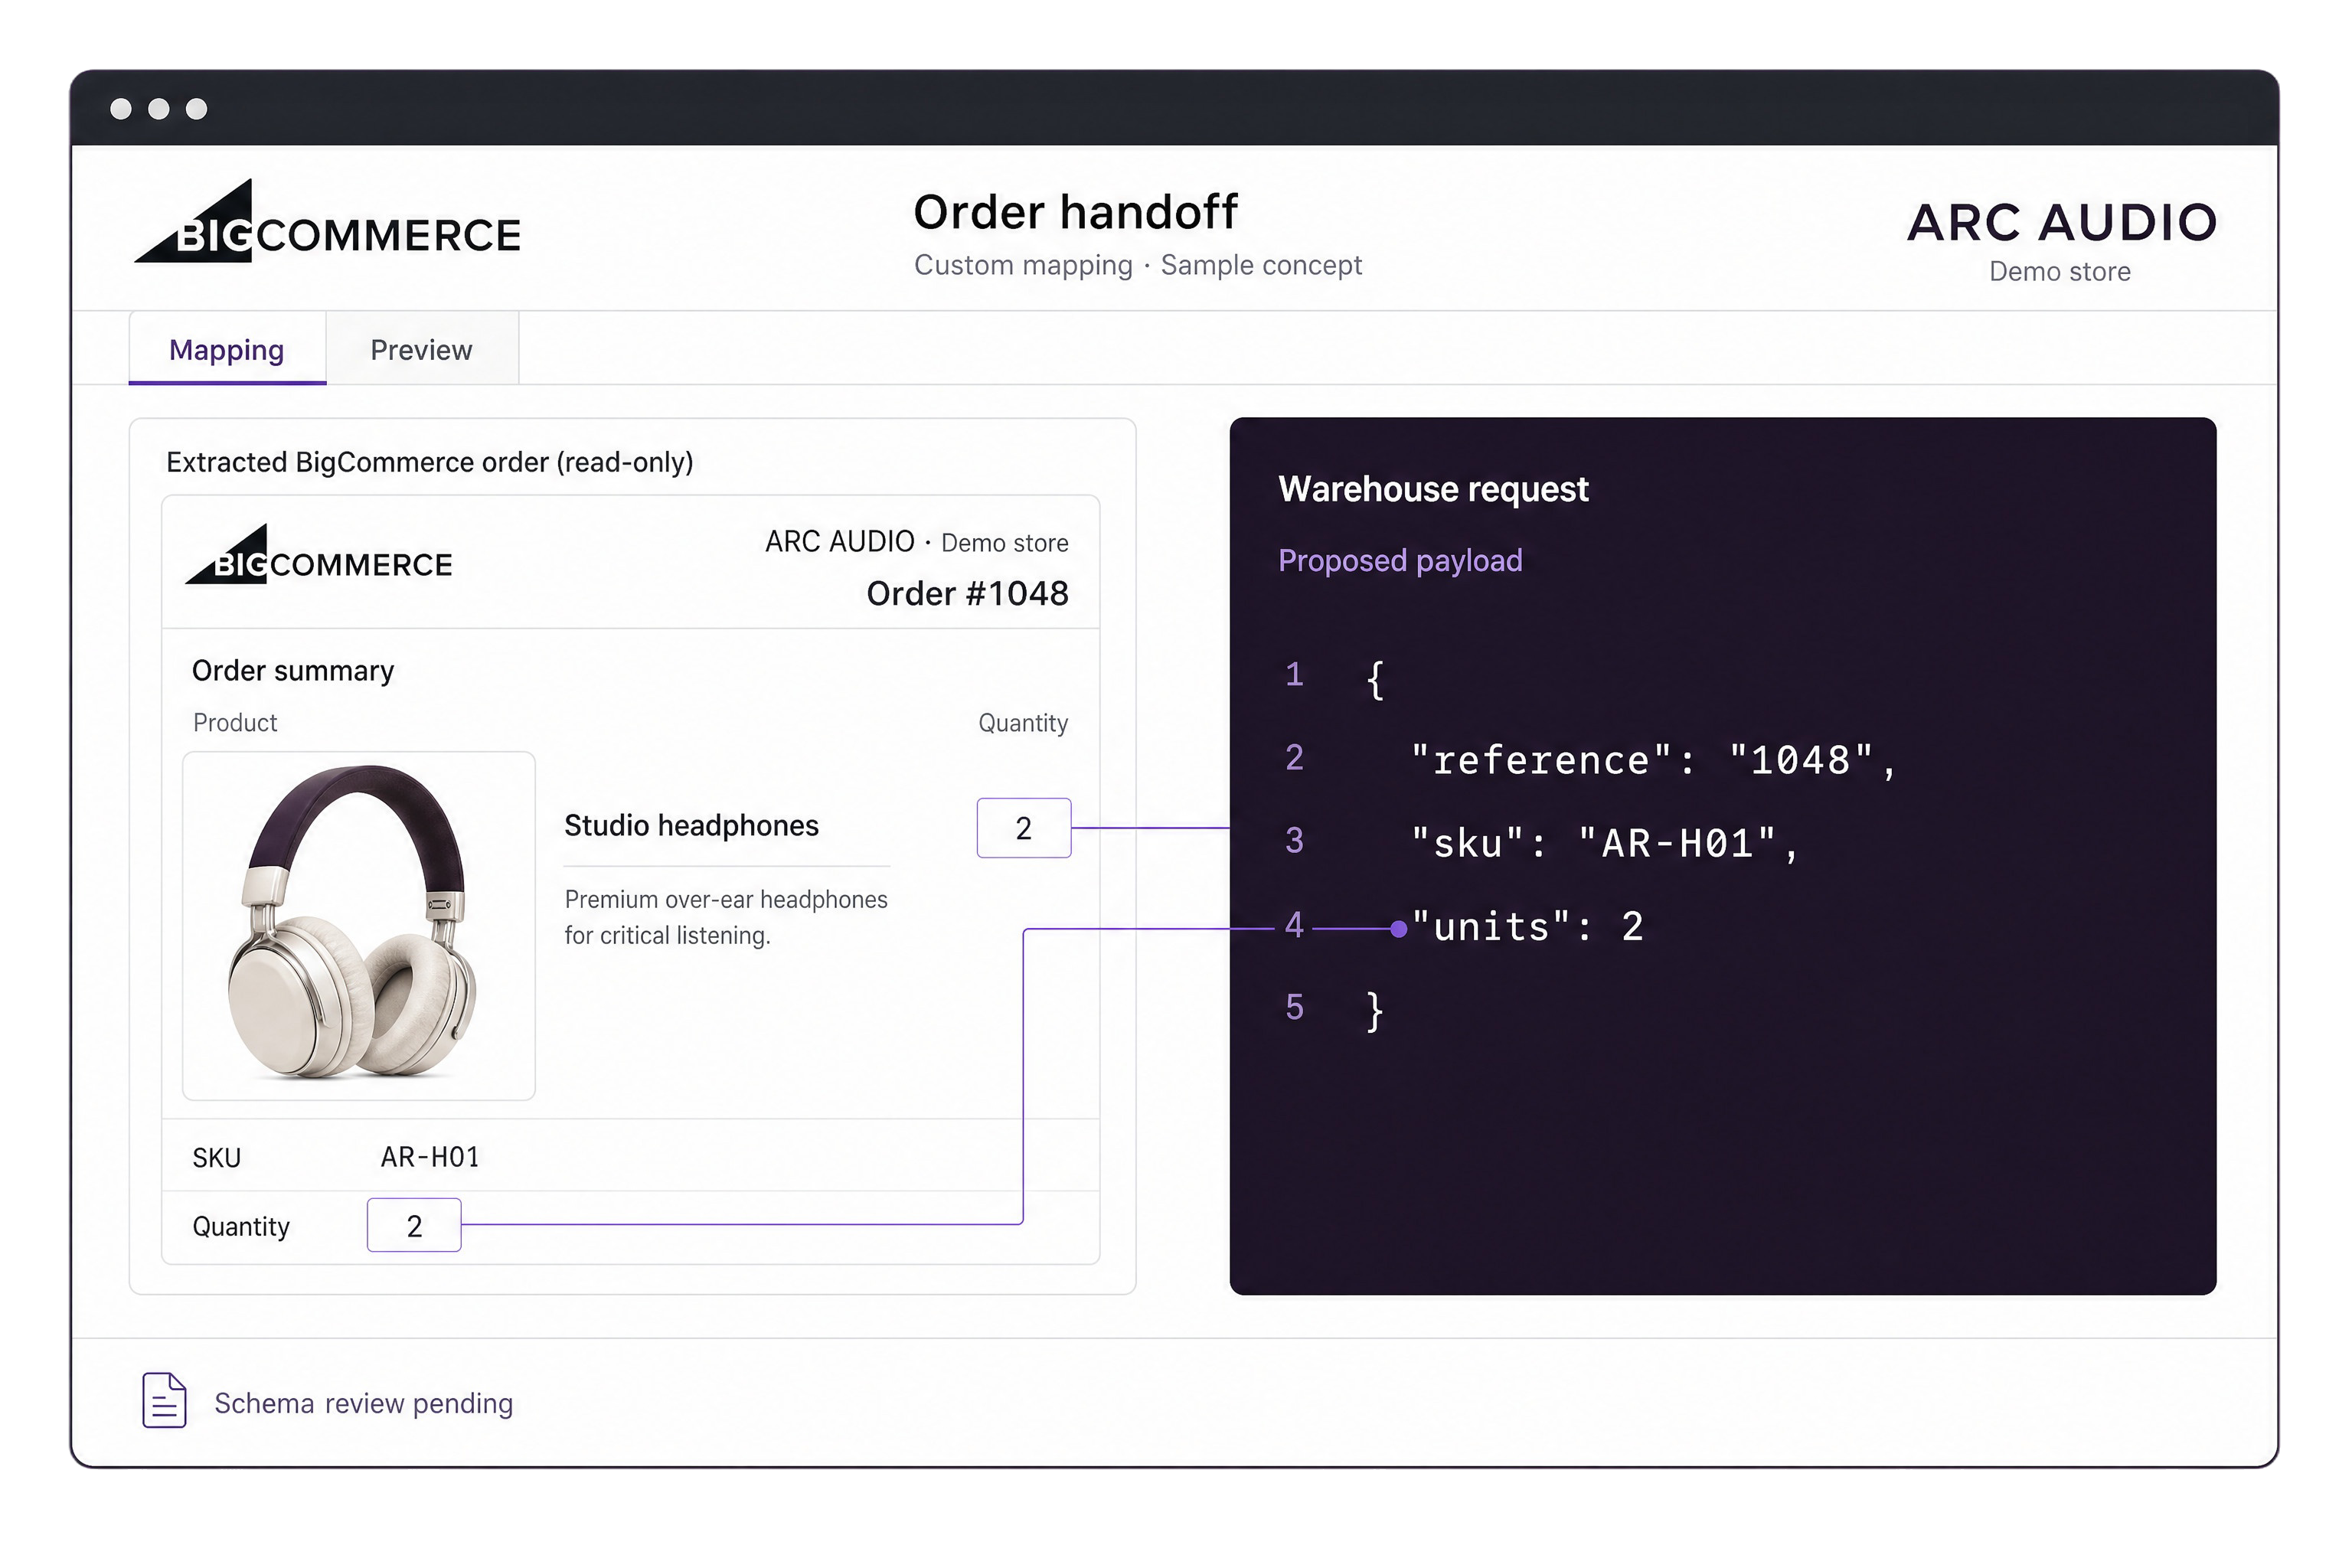Screen dimensions: 2352x1568
Task: Click the BigCommerce logo in the page header
Action: (327, 222)
